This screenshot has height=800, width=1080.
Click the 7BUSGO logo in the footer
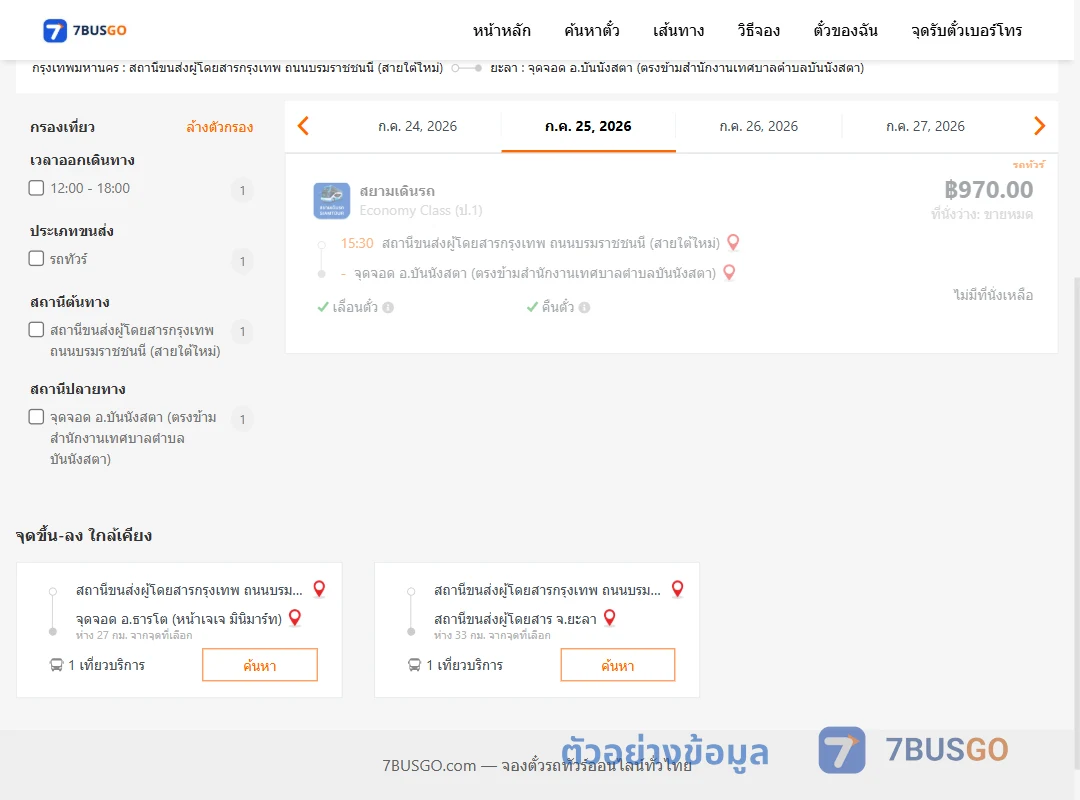pyautogui.click(x=913, y=750)
